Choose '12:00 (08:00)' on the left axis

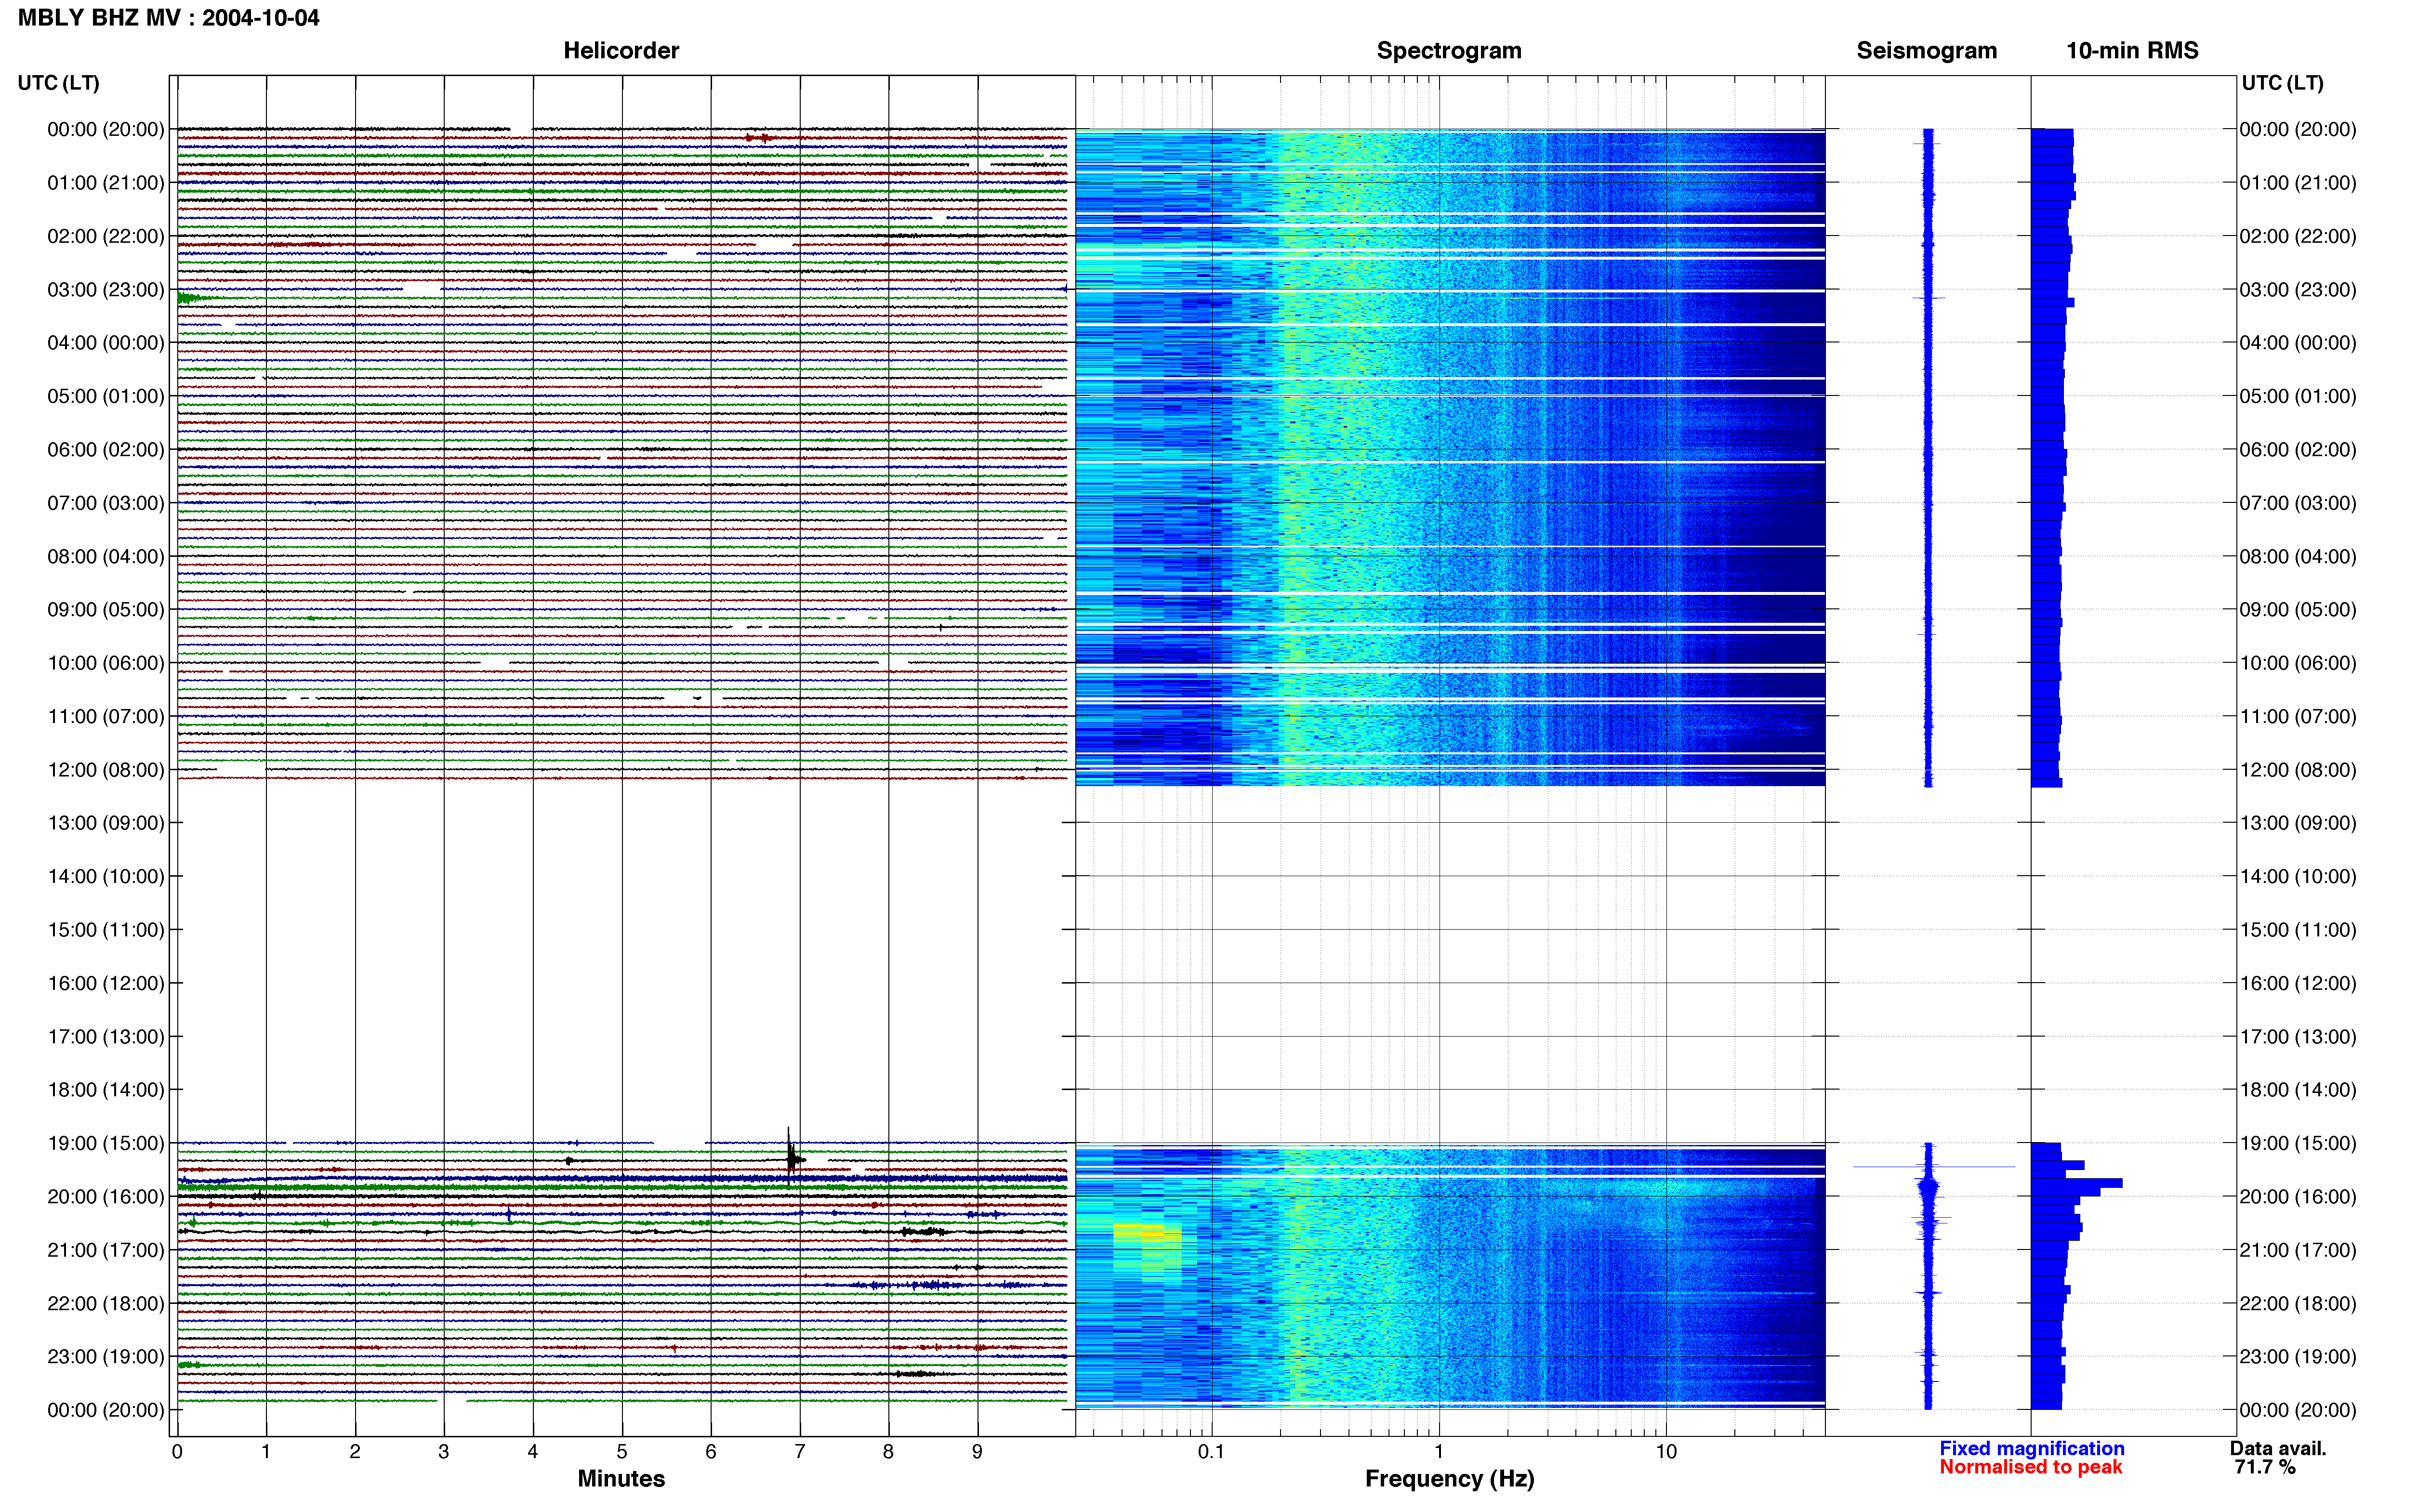(106, 770)
